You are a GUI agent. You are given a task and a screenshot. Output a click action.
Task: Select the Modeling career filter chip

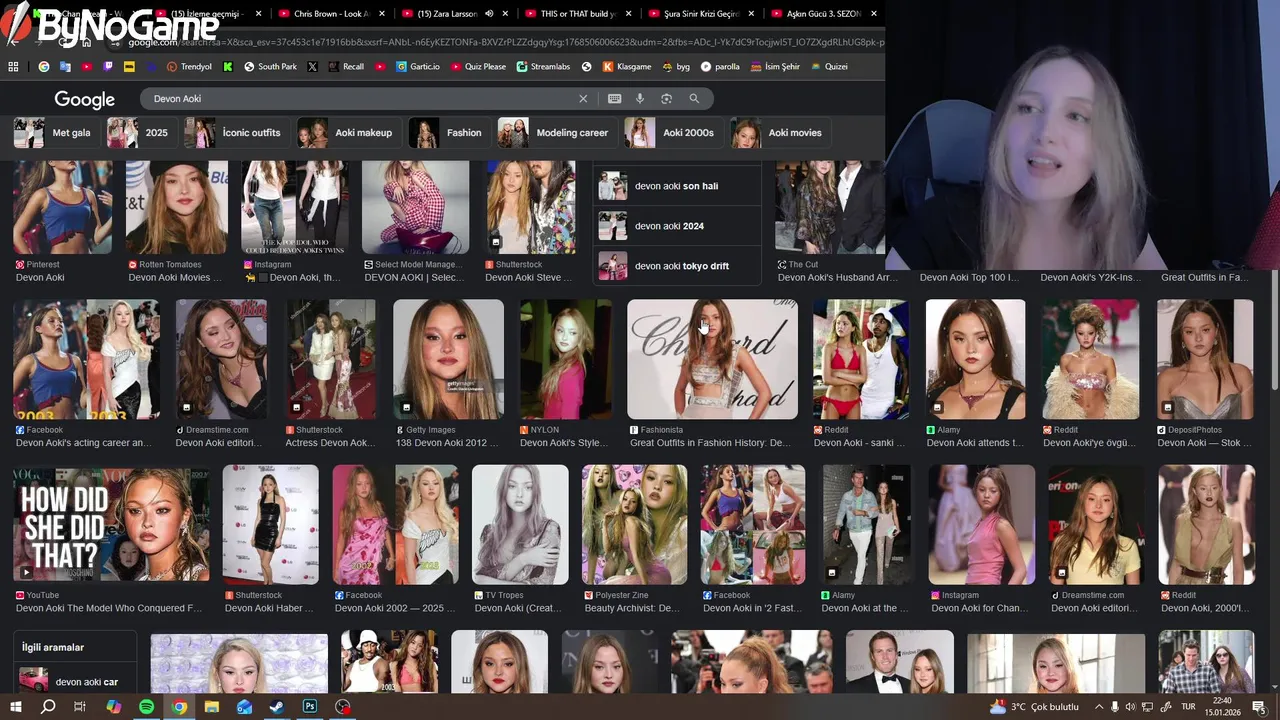pyautogui.click(x=556, y=133)
